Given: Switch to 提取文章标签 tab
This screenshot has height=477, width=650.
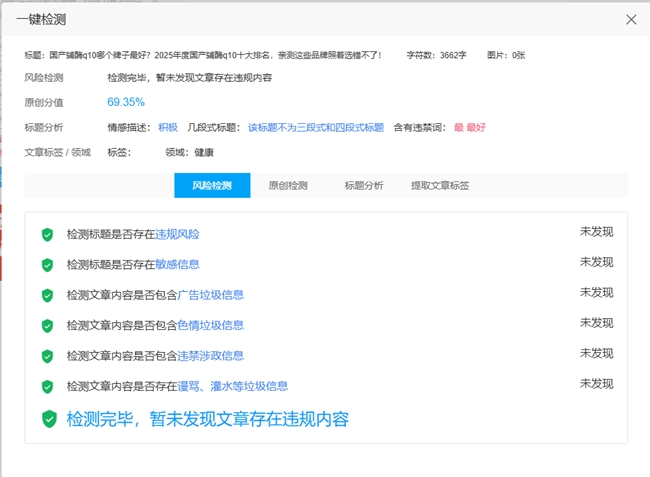Looking at the screenshot, I should (440, 185).
